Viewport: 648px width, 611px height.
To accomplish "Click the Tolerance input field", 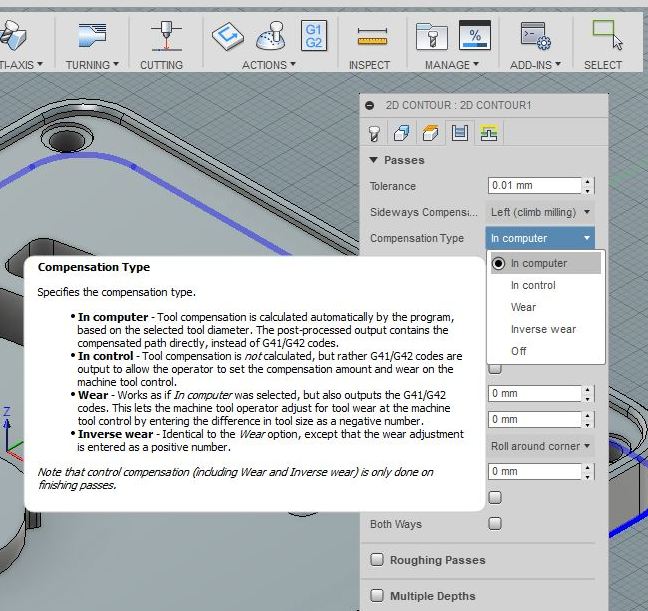I will (x=534, y=186).
